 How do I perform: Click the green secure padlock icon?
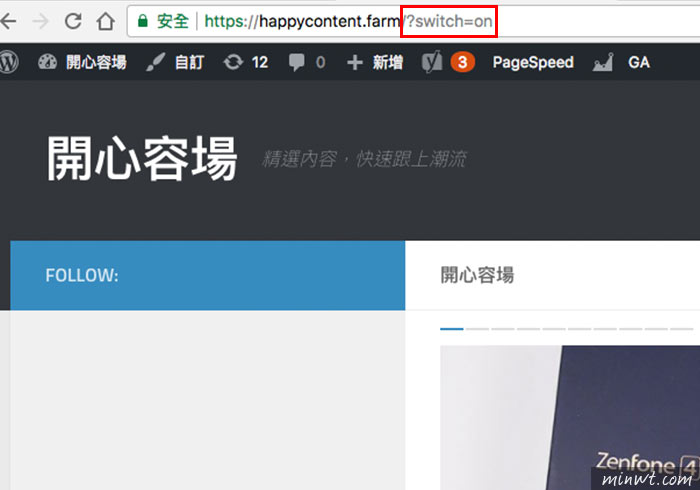point(142,21)
